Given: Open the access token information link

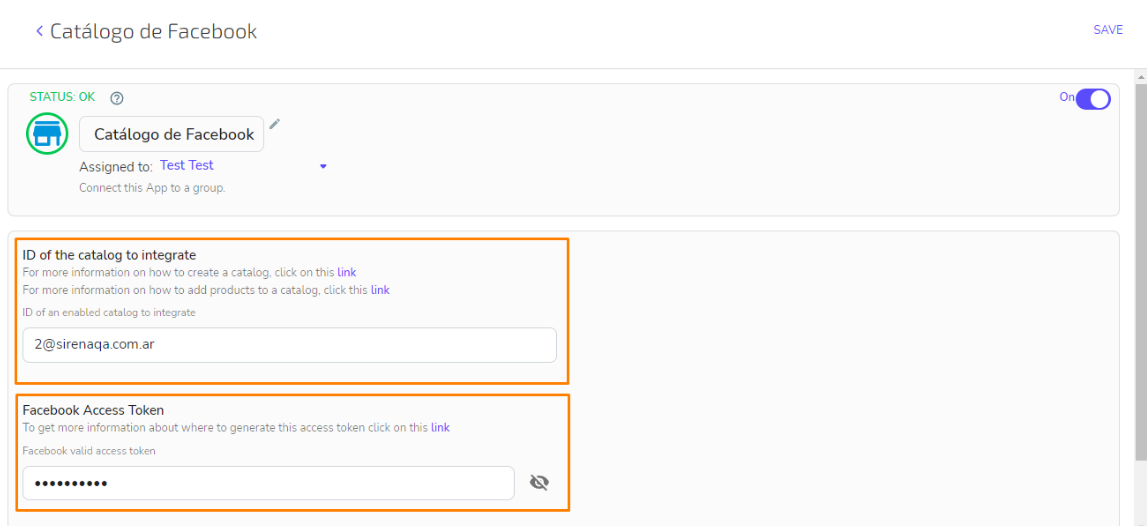Looking at the screenshot, I should [440, 427].
